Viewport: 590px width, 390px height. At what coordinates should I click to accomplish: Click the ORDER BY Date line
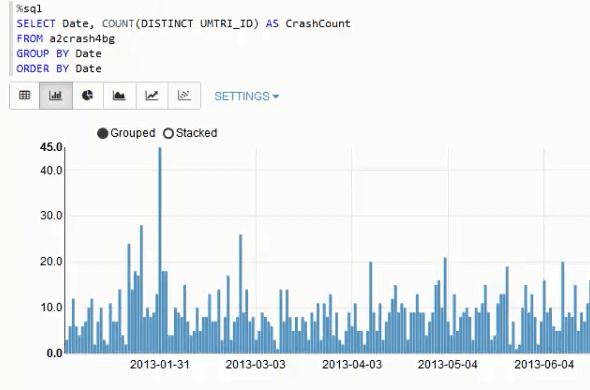click(x=59, y=69)
